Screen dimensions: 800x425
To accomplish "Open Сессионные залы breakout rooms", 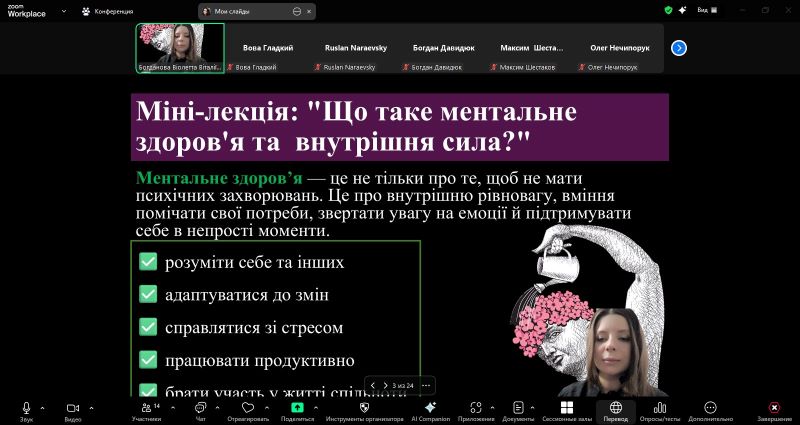I will [x=566, y=408].
